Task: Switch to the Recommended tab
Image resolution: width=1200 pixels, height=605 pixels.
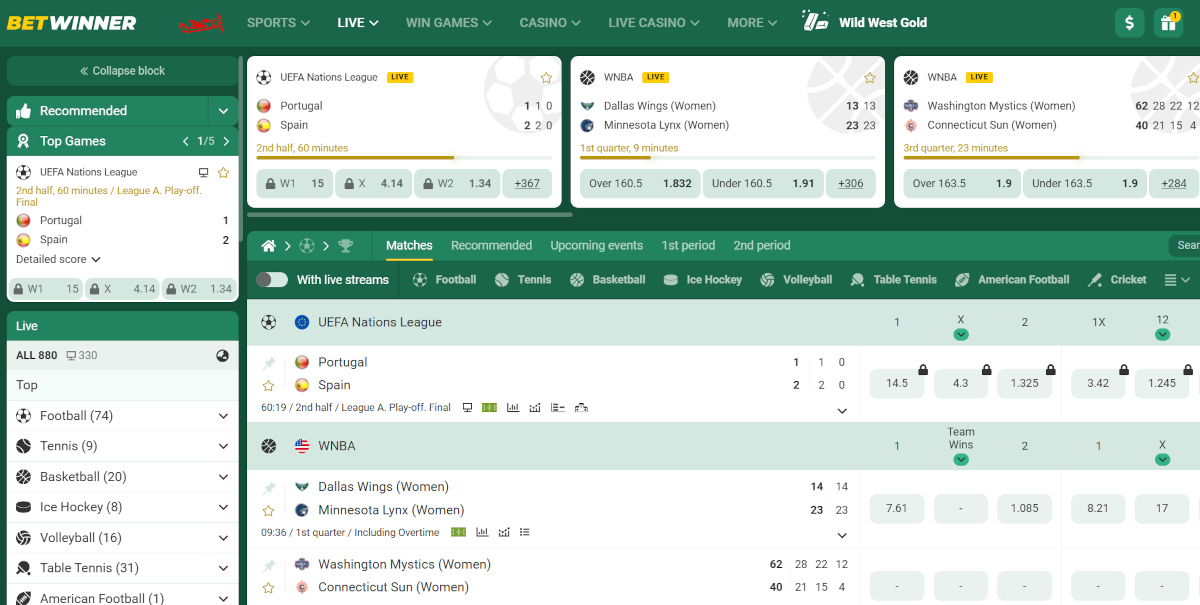Action: click(491, 246)
